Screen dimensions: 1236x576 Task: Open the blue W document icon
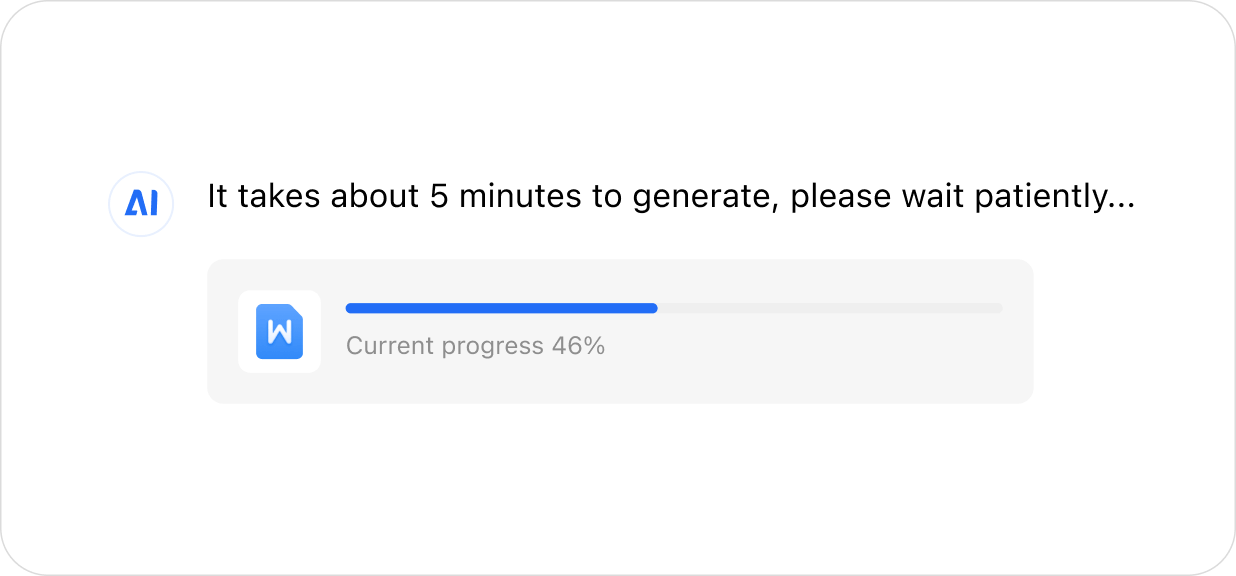coord(279,331)
